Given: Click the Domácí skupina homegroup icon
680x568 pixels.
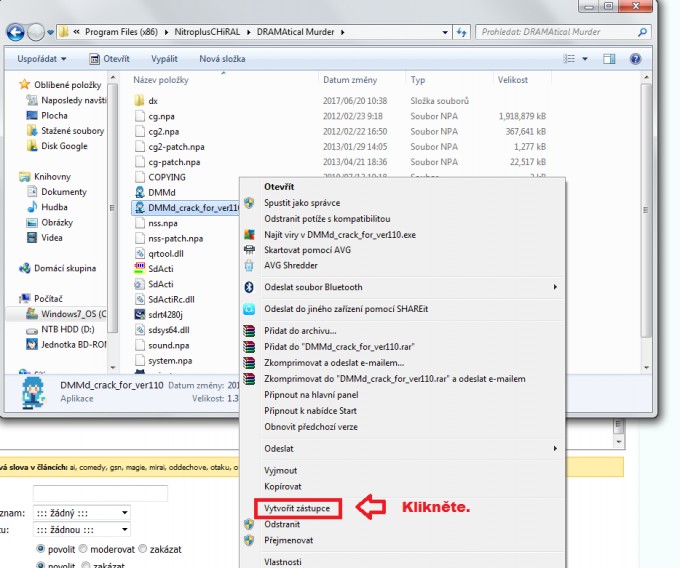Looking at the screenshot, I should click(x=25, y=268).
